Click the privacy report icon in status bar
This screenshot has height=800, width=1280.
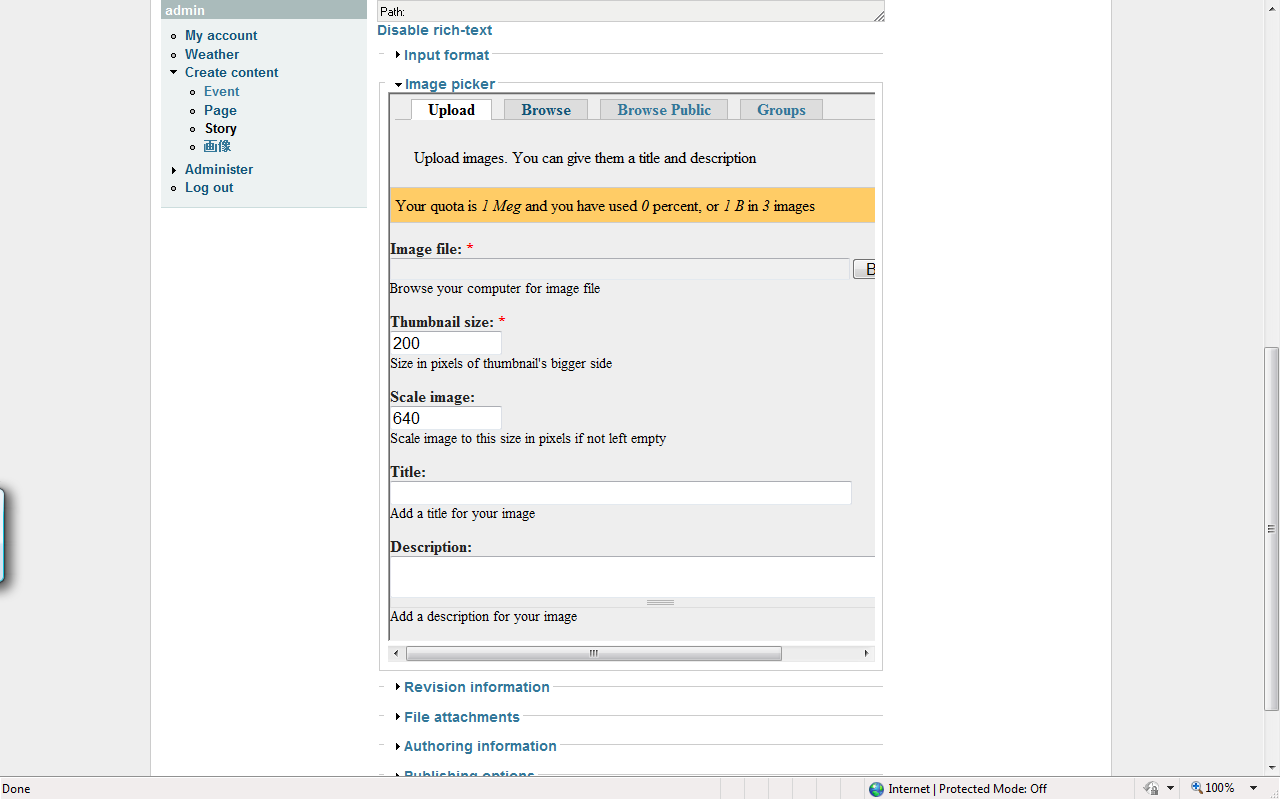coord(1151,788)
